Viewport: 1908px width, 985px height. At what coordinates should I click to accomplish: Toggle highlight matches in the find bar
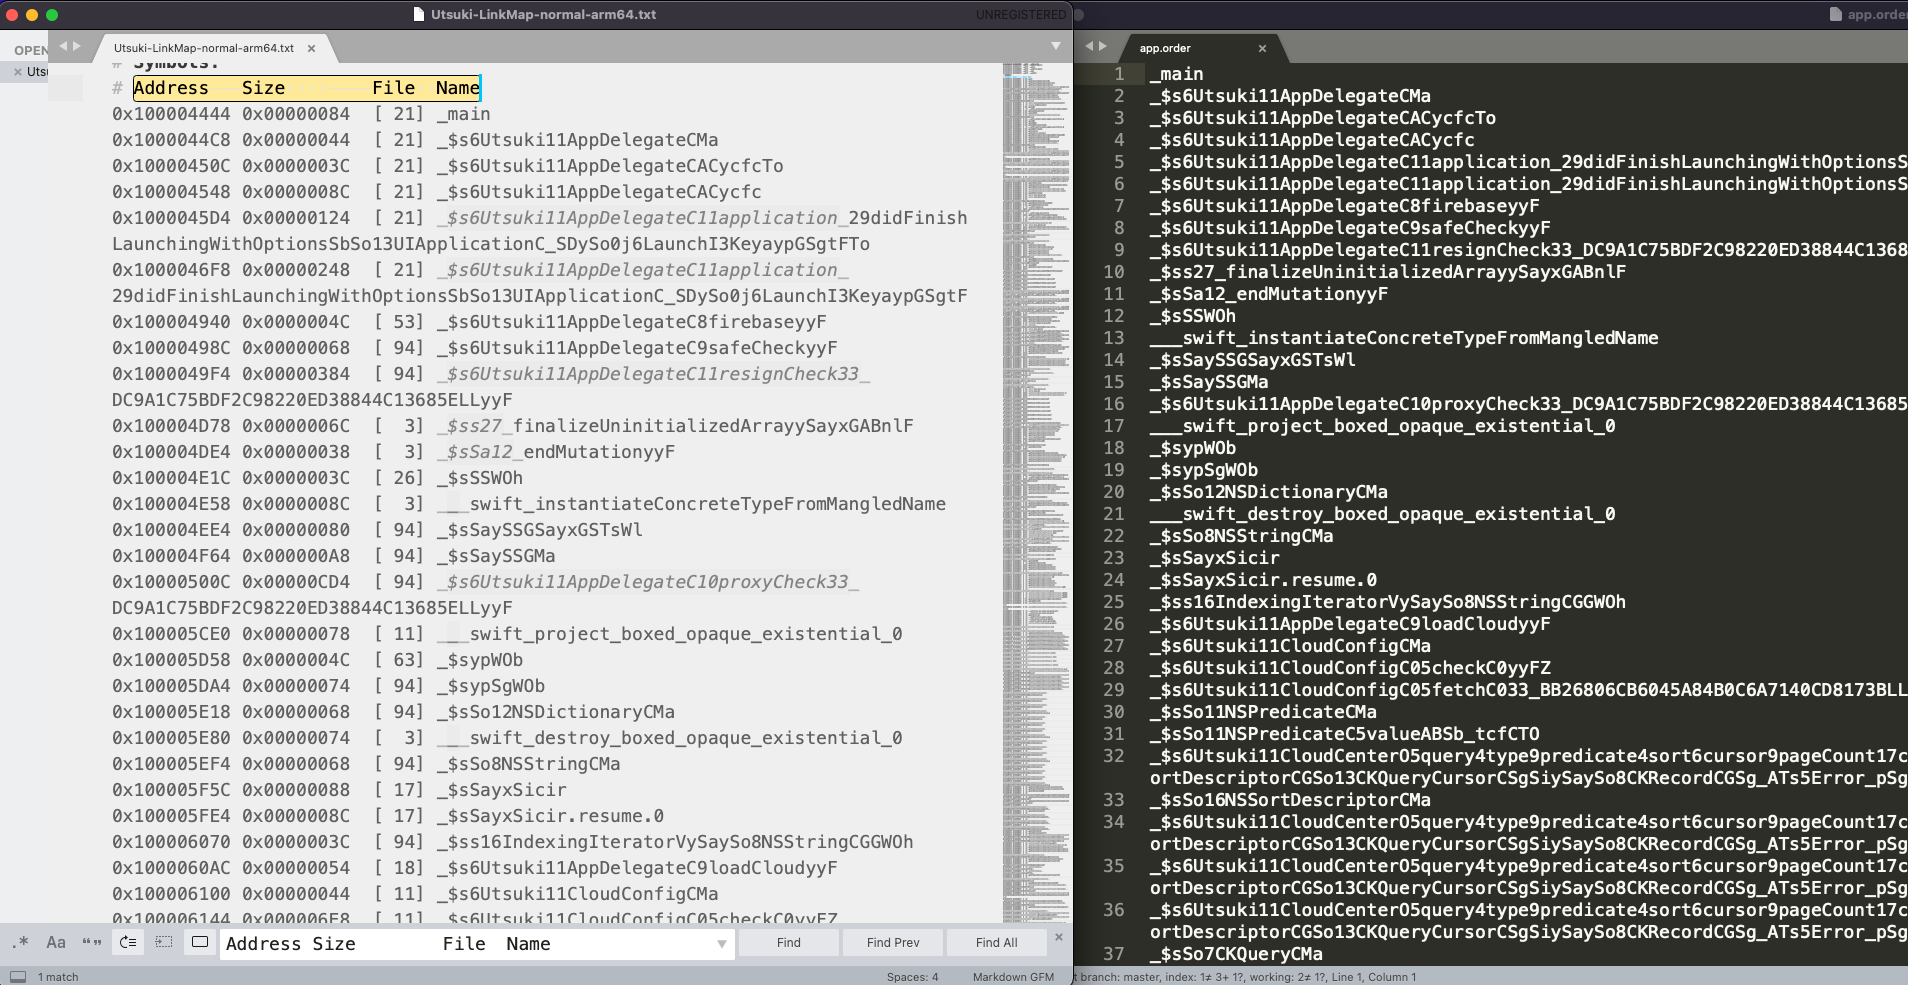[x=200, y=942]
